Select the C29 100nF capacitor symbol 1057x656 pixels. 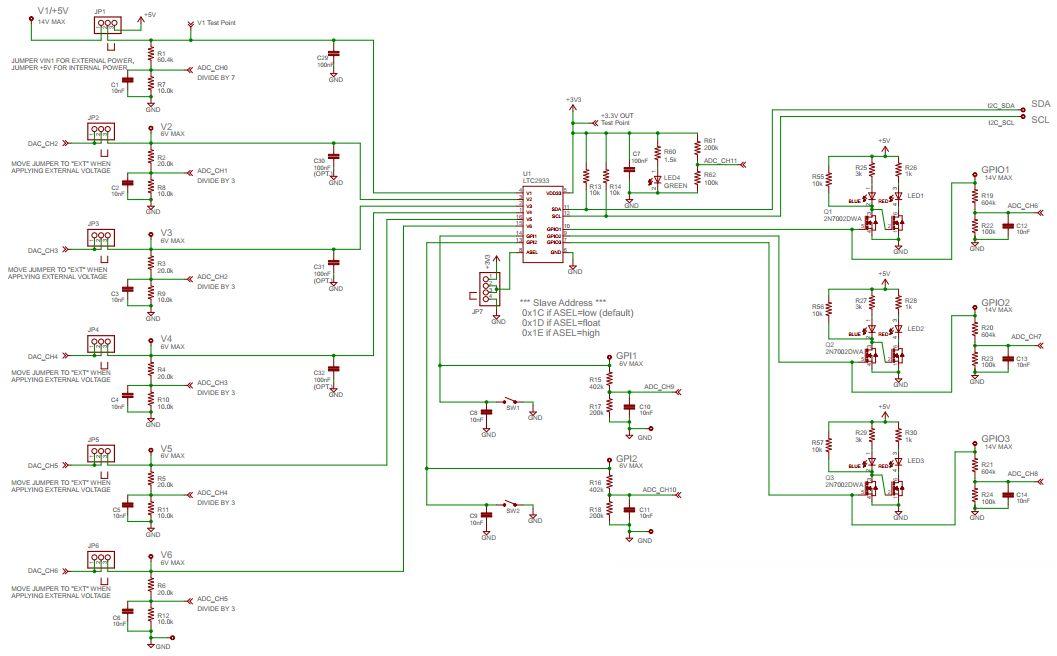pos(333,54)
